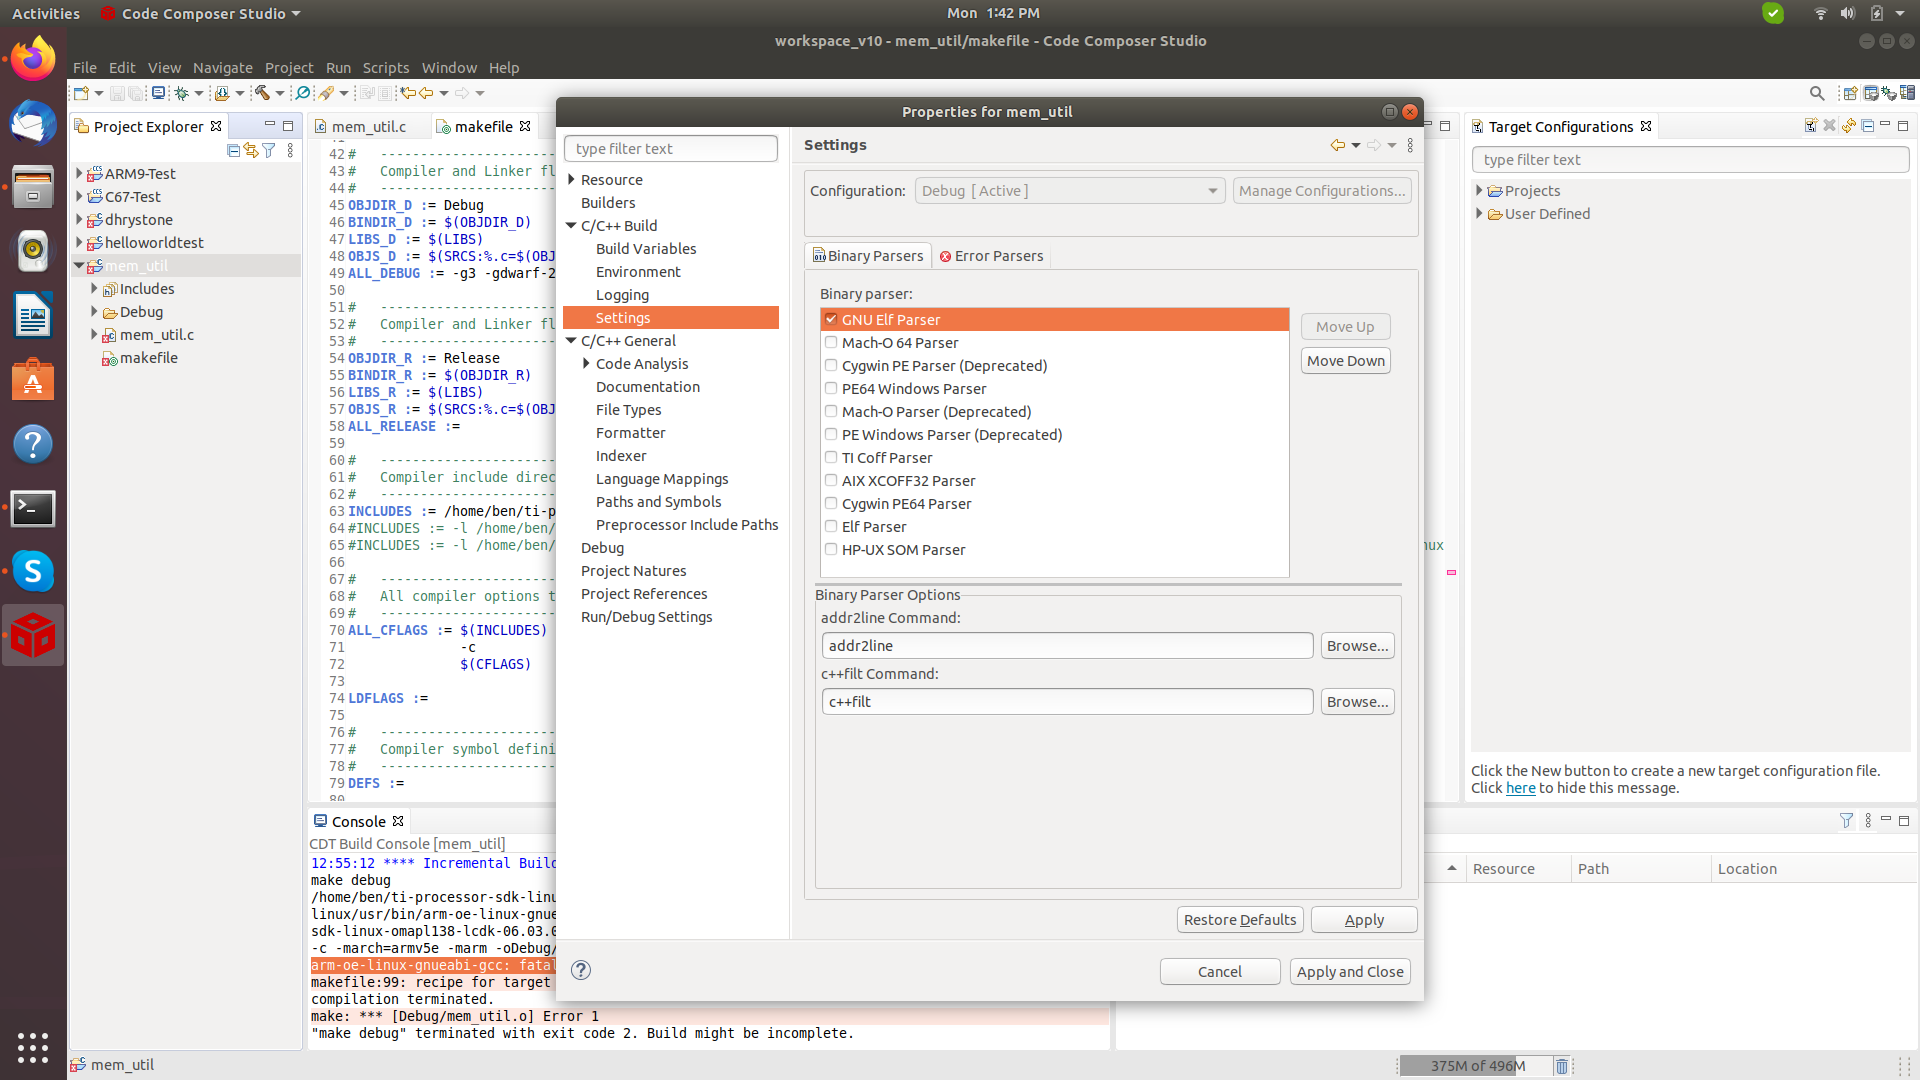Click the Apply and Close button

1350,972
